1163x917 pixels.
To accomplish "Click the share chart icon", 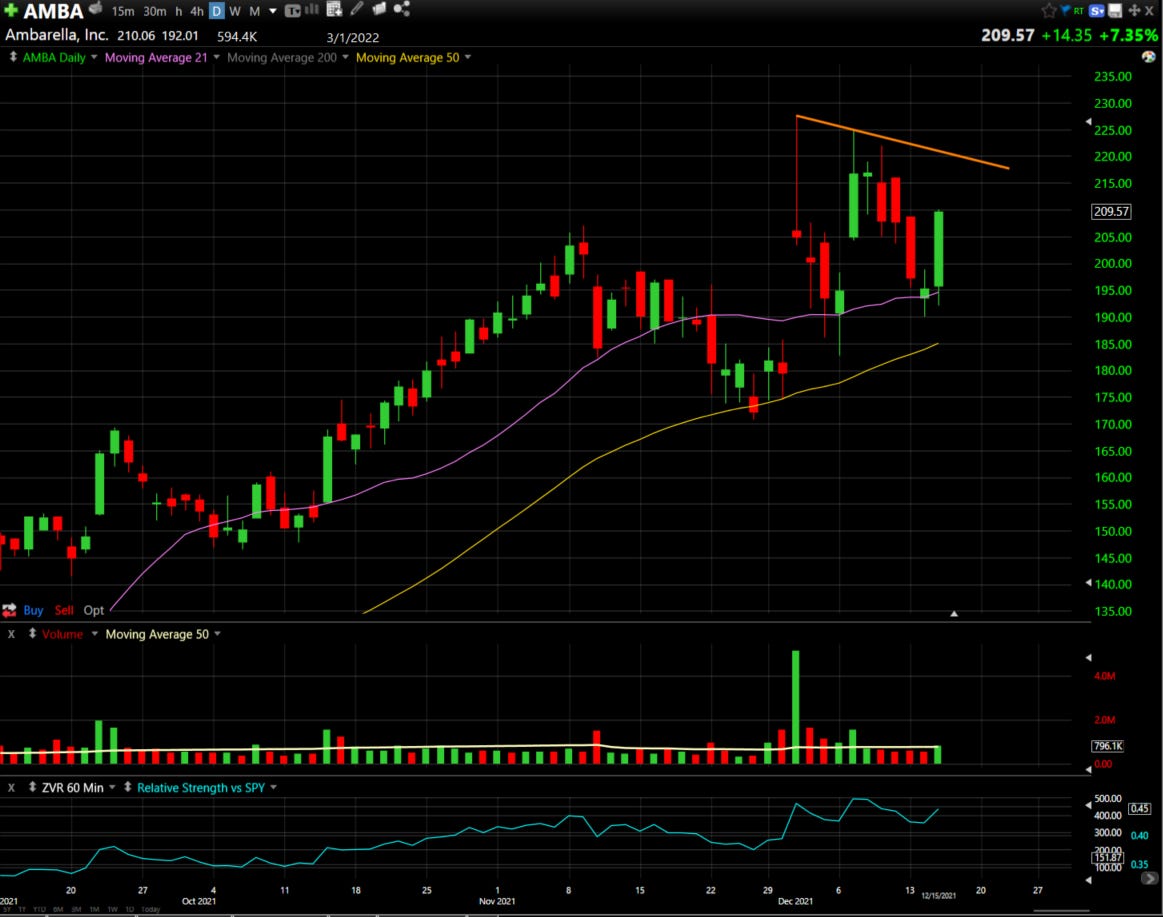I will point(401,9).
